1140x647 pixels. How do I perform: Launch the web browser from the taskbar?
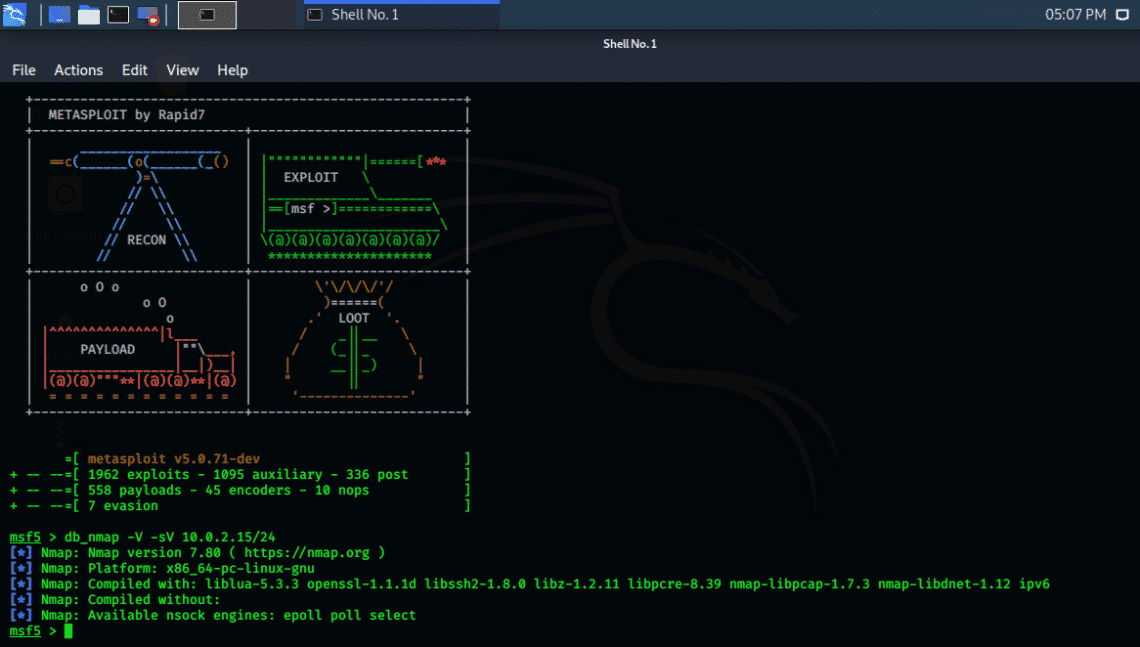click(x=58, y=14)
